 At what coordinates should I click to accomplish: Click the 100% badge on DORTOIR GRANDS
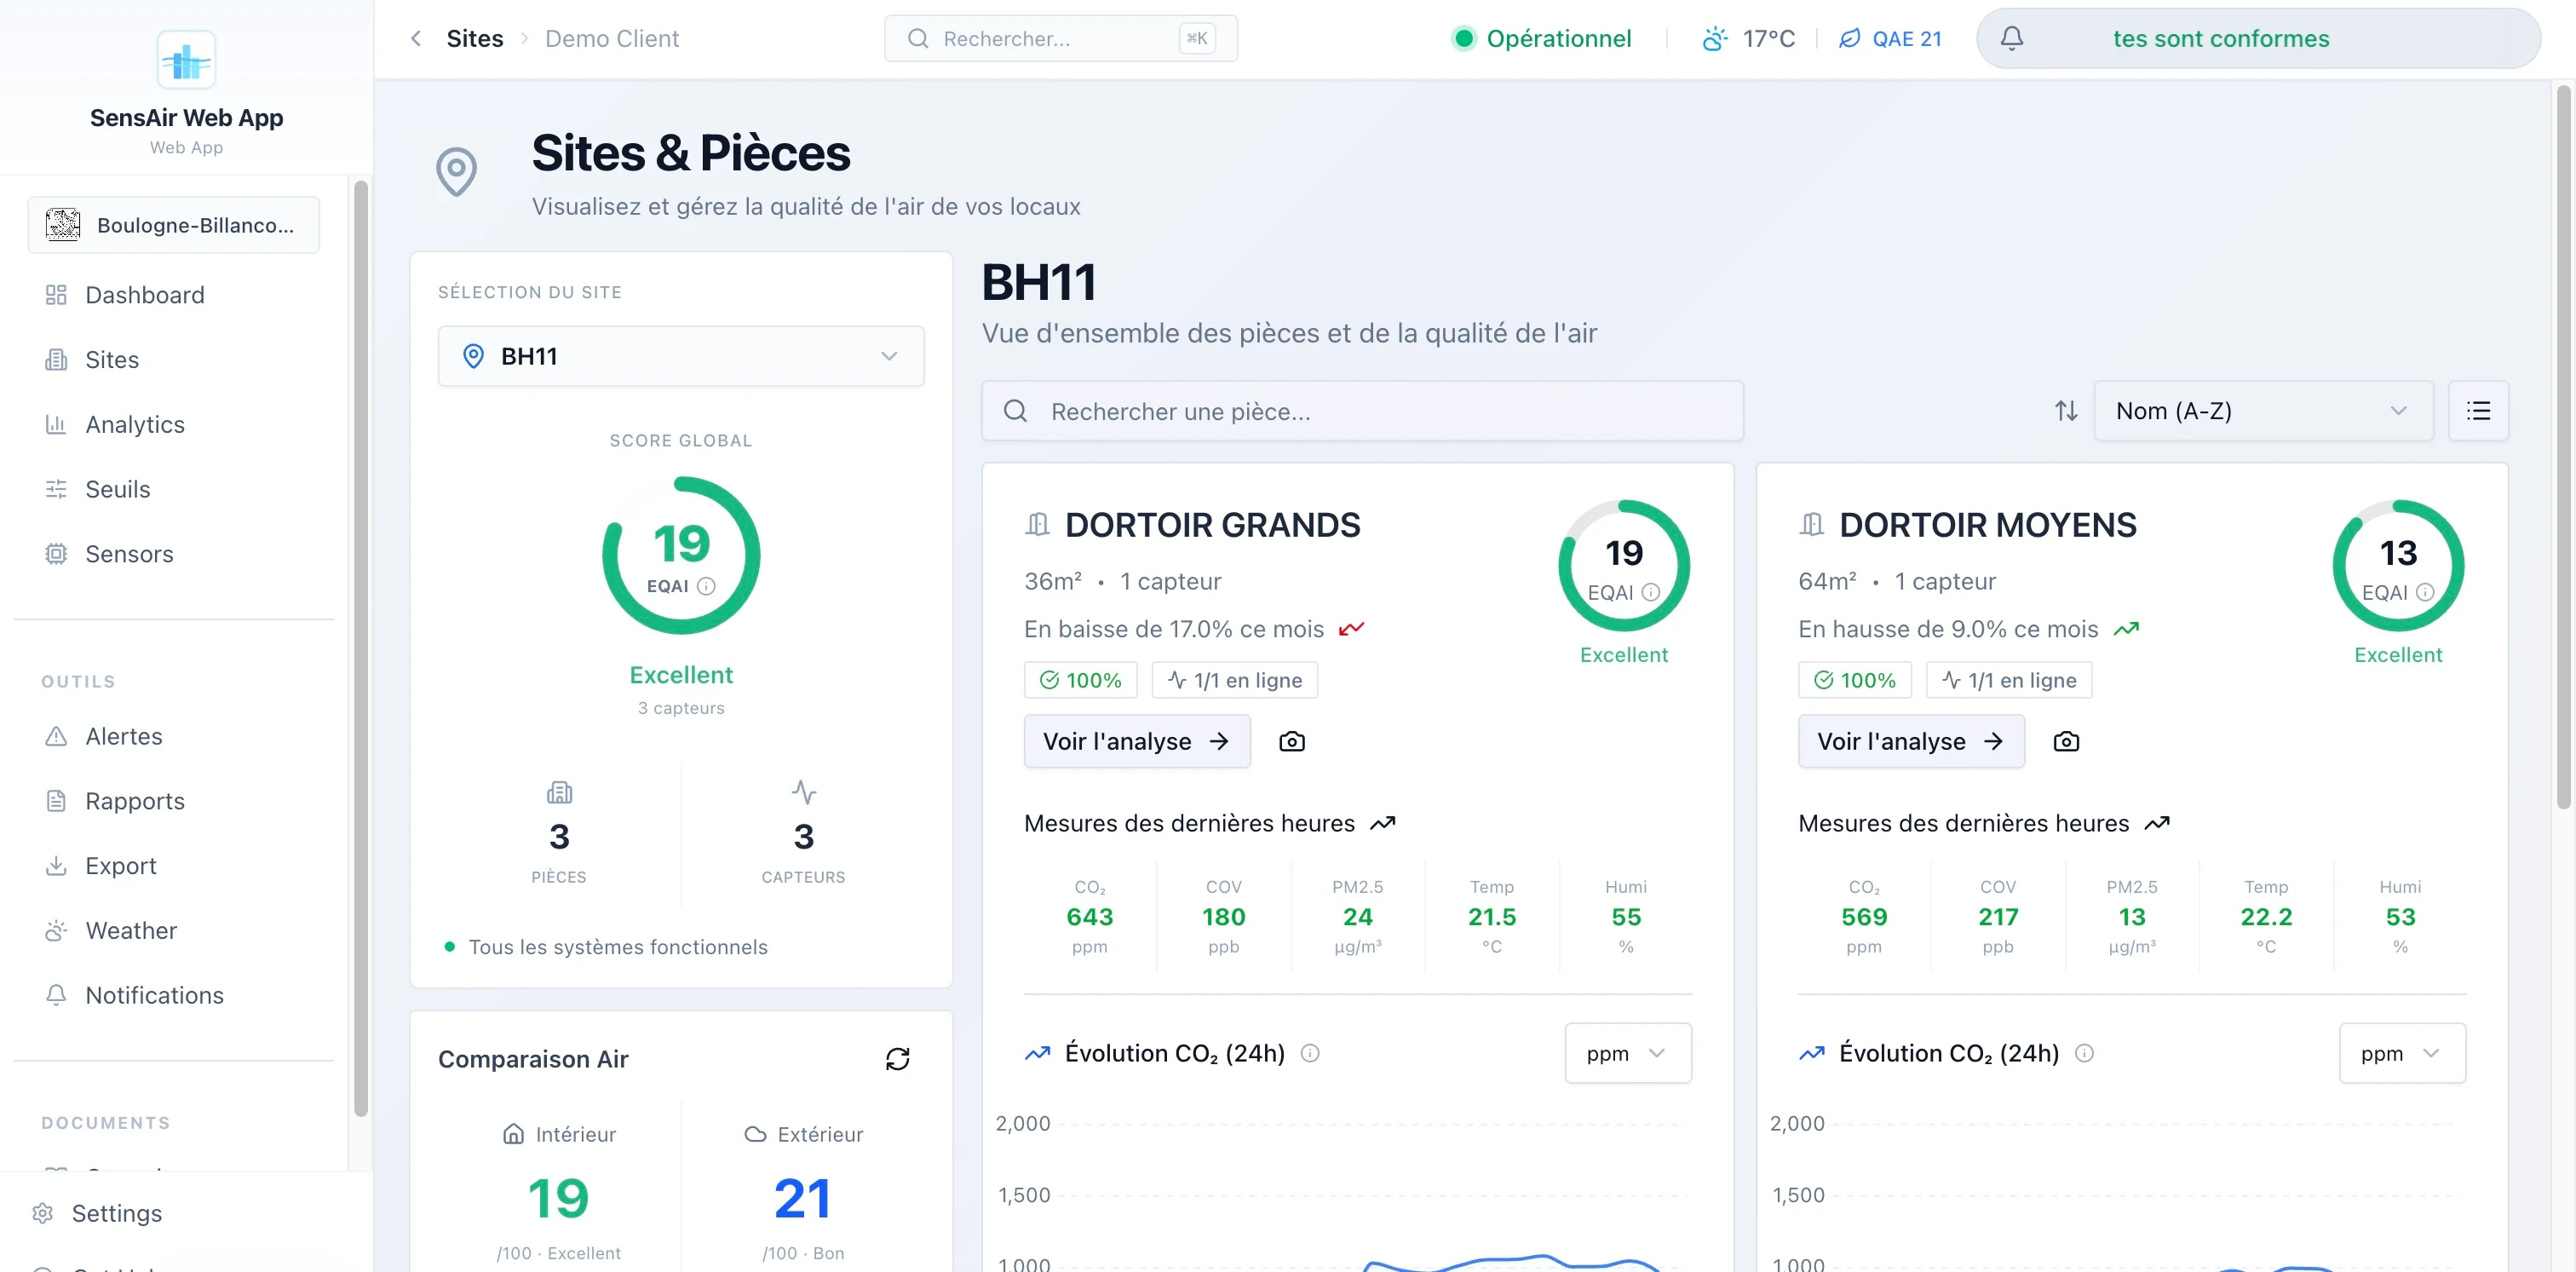click(x=1080, y=681)
